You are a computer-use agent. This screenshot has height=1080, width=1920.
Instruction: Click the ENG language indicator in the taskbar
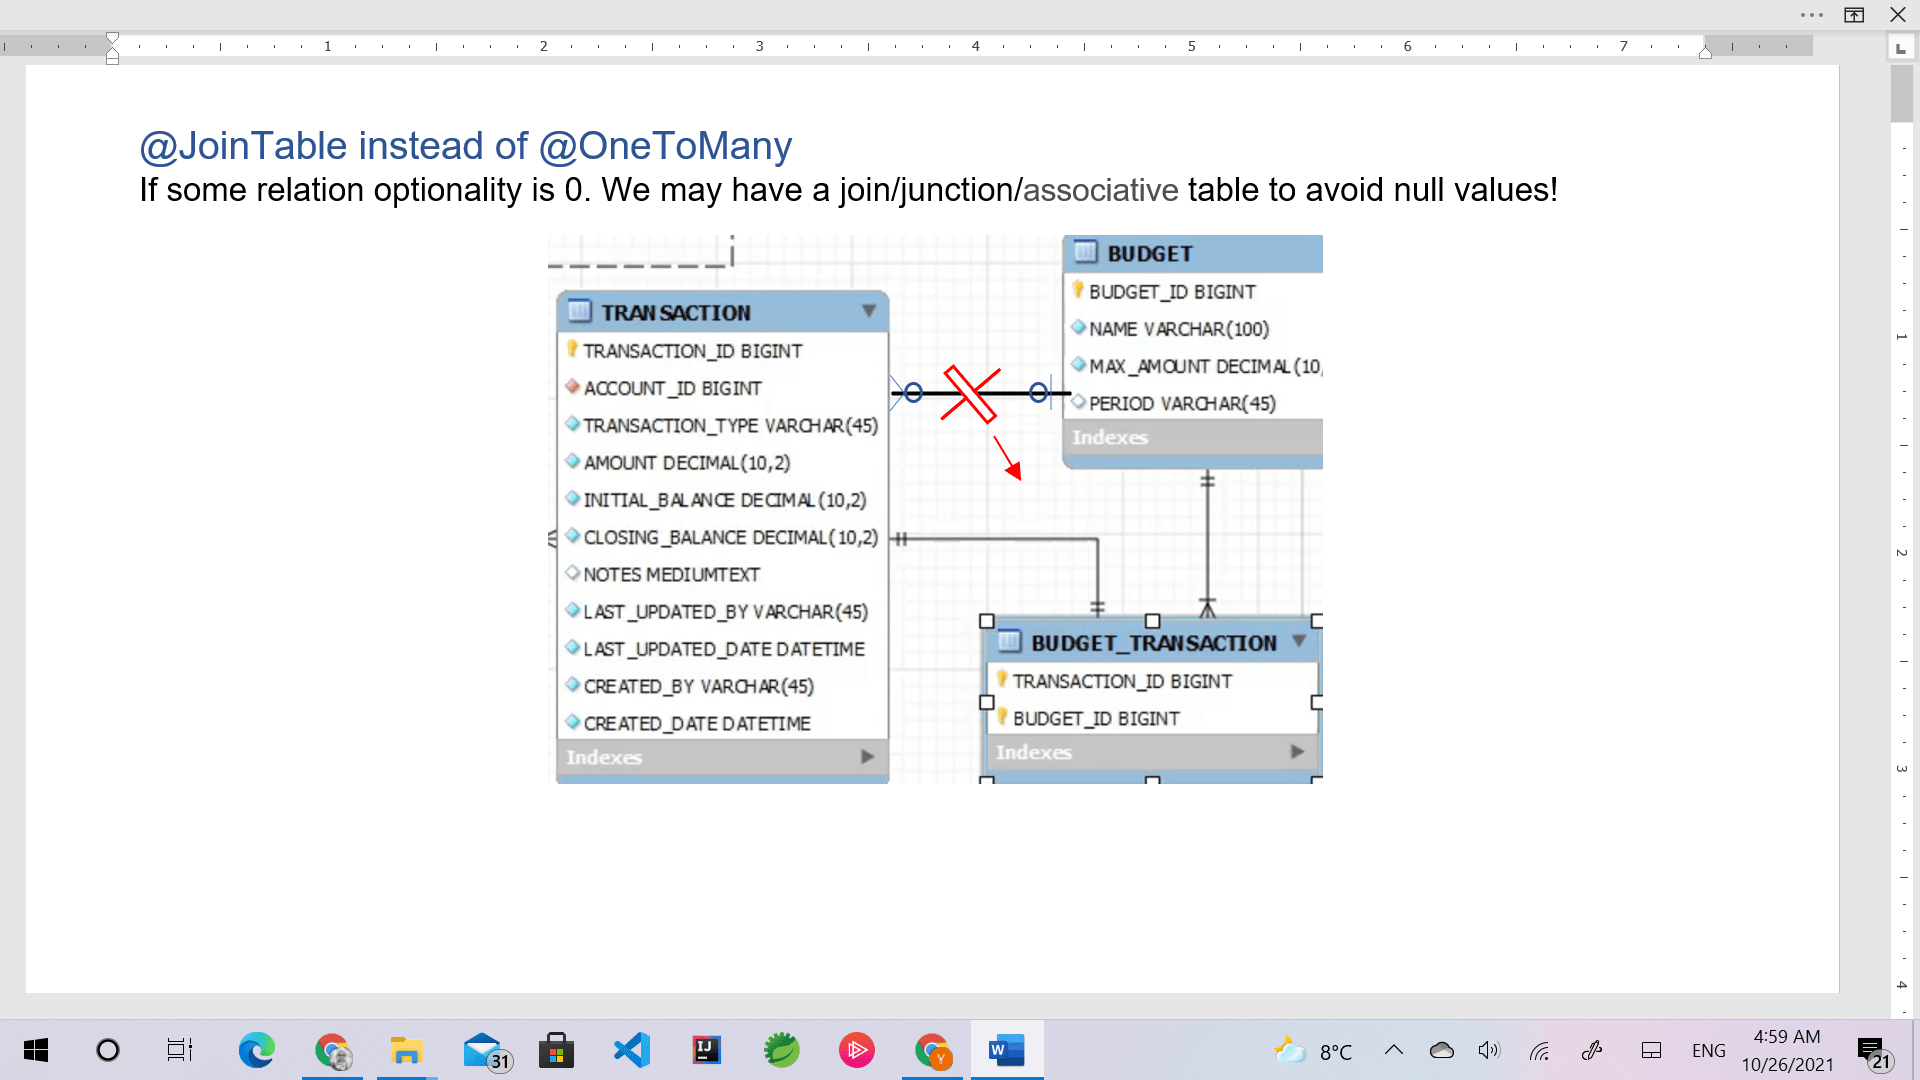click(x=1709, y=1050)
